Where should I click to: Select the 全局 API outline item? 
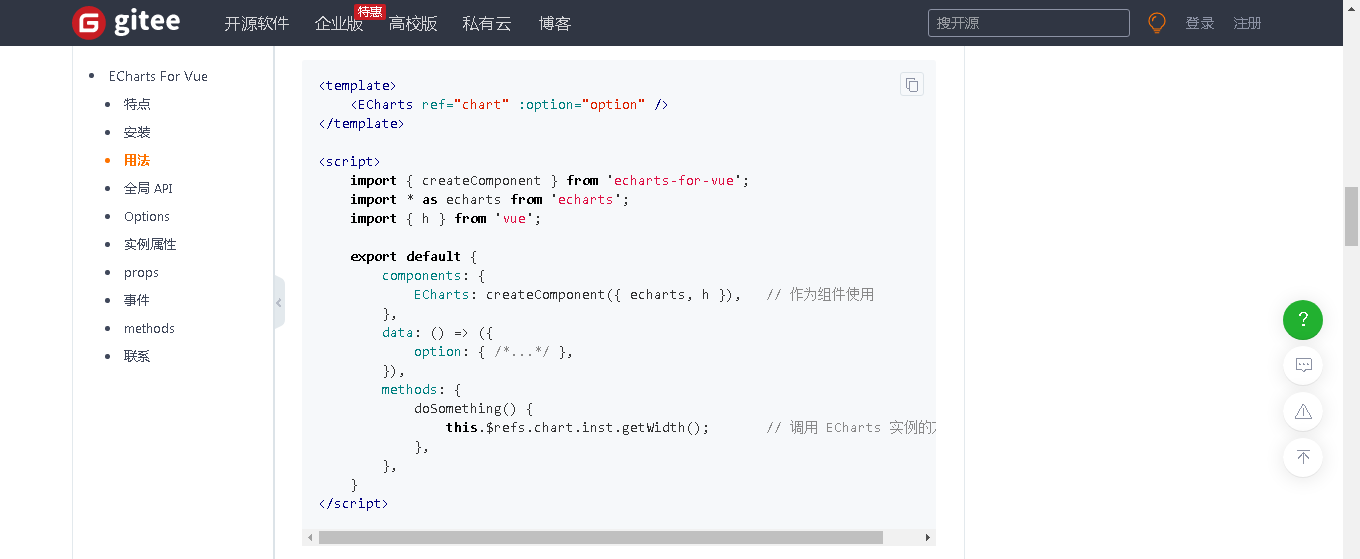148,188
